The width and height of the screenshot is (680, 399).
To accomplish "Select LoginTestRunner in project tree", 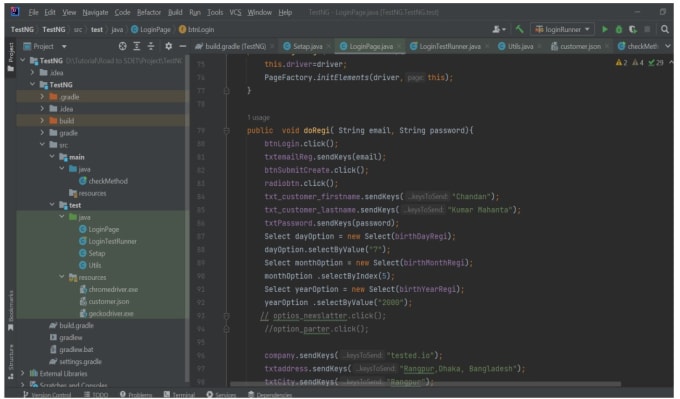I will [x=112, y=242].
